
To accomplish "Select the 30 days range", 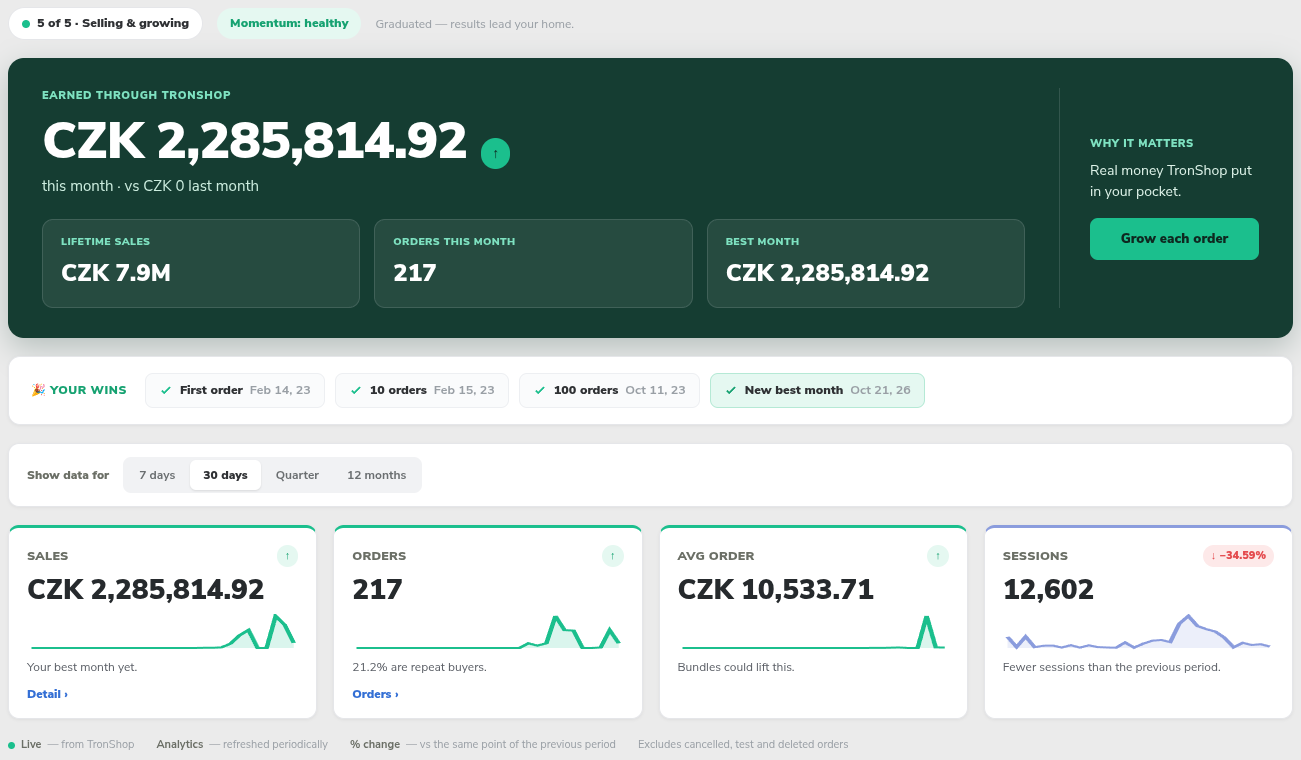I will coord(225,475).
